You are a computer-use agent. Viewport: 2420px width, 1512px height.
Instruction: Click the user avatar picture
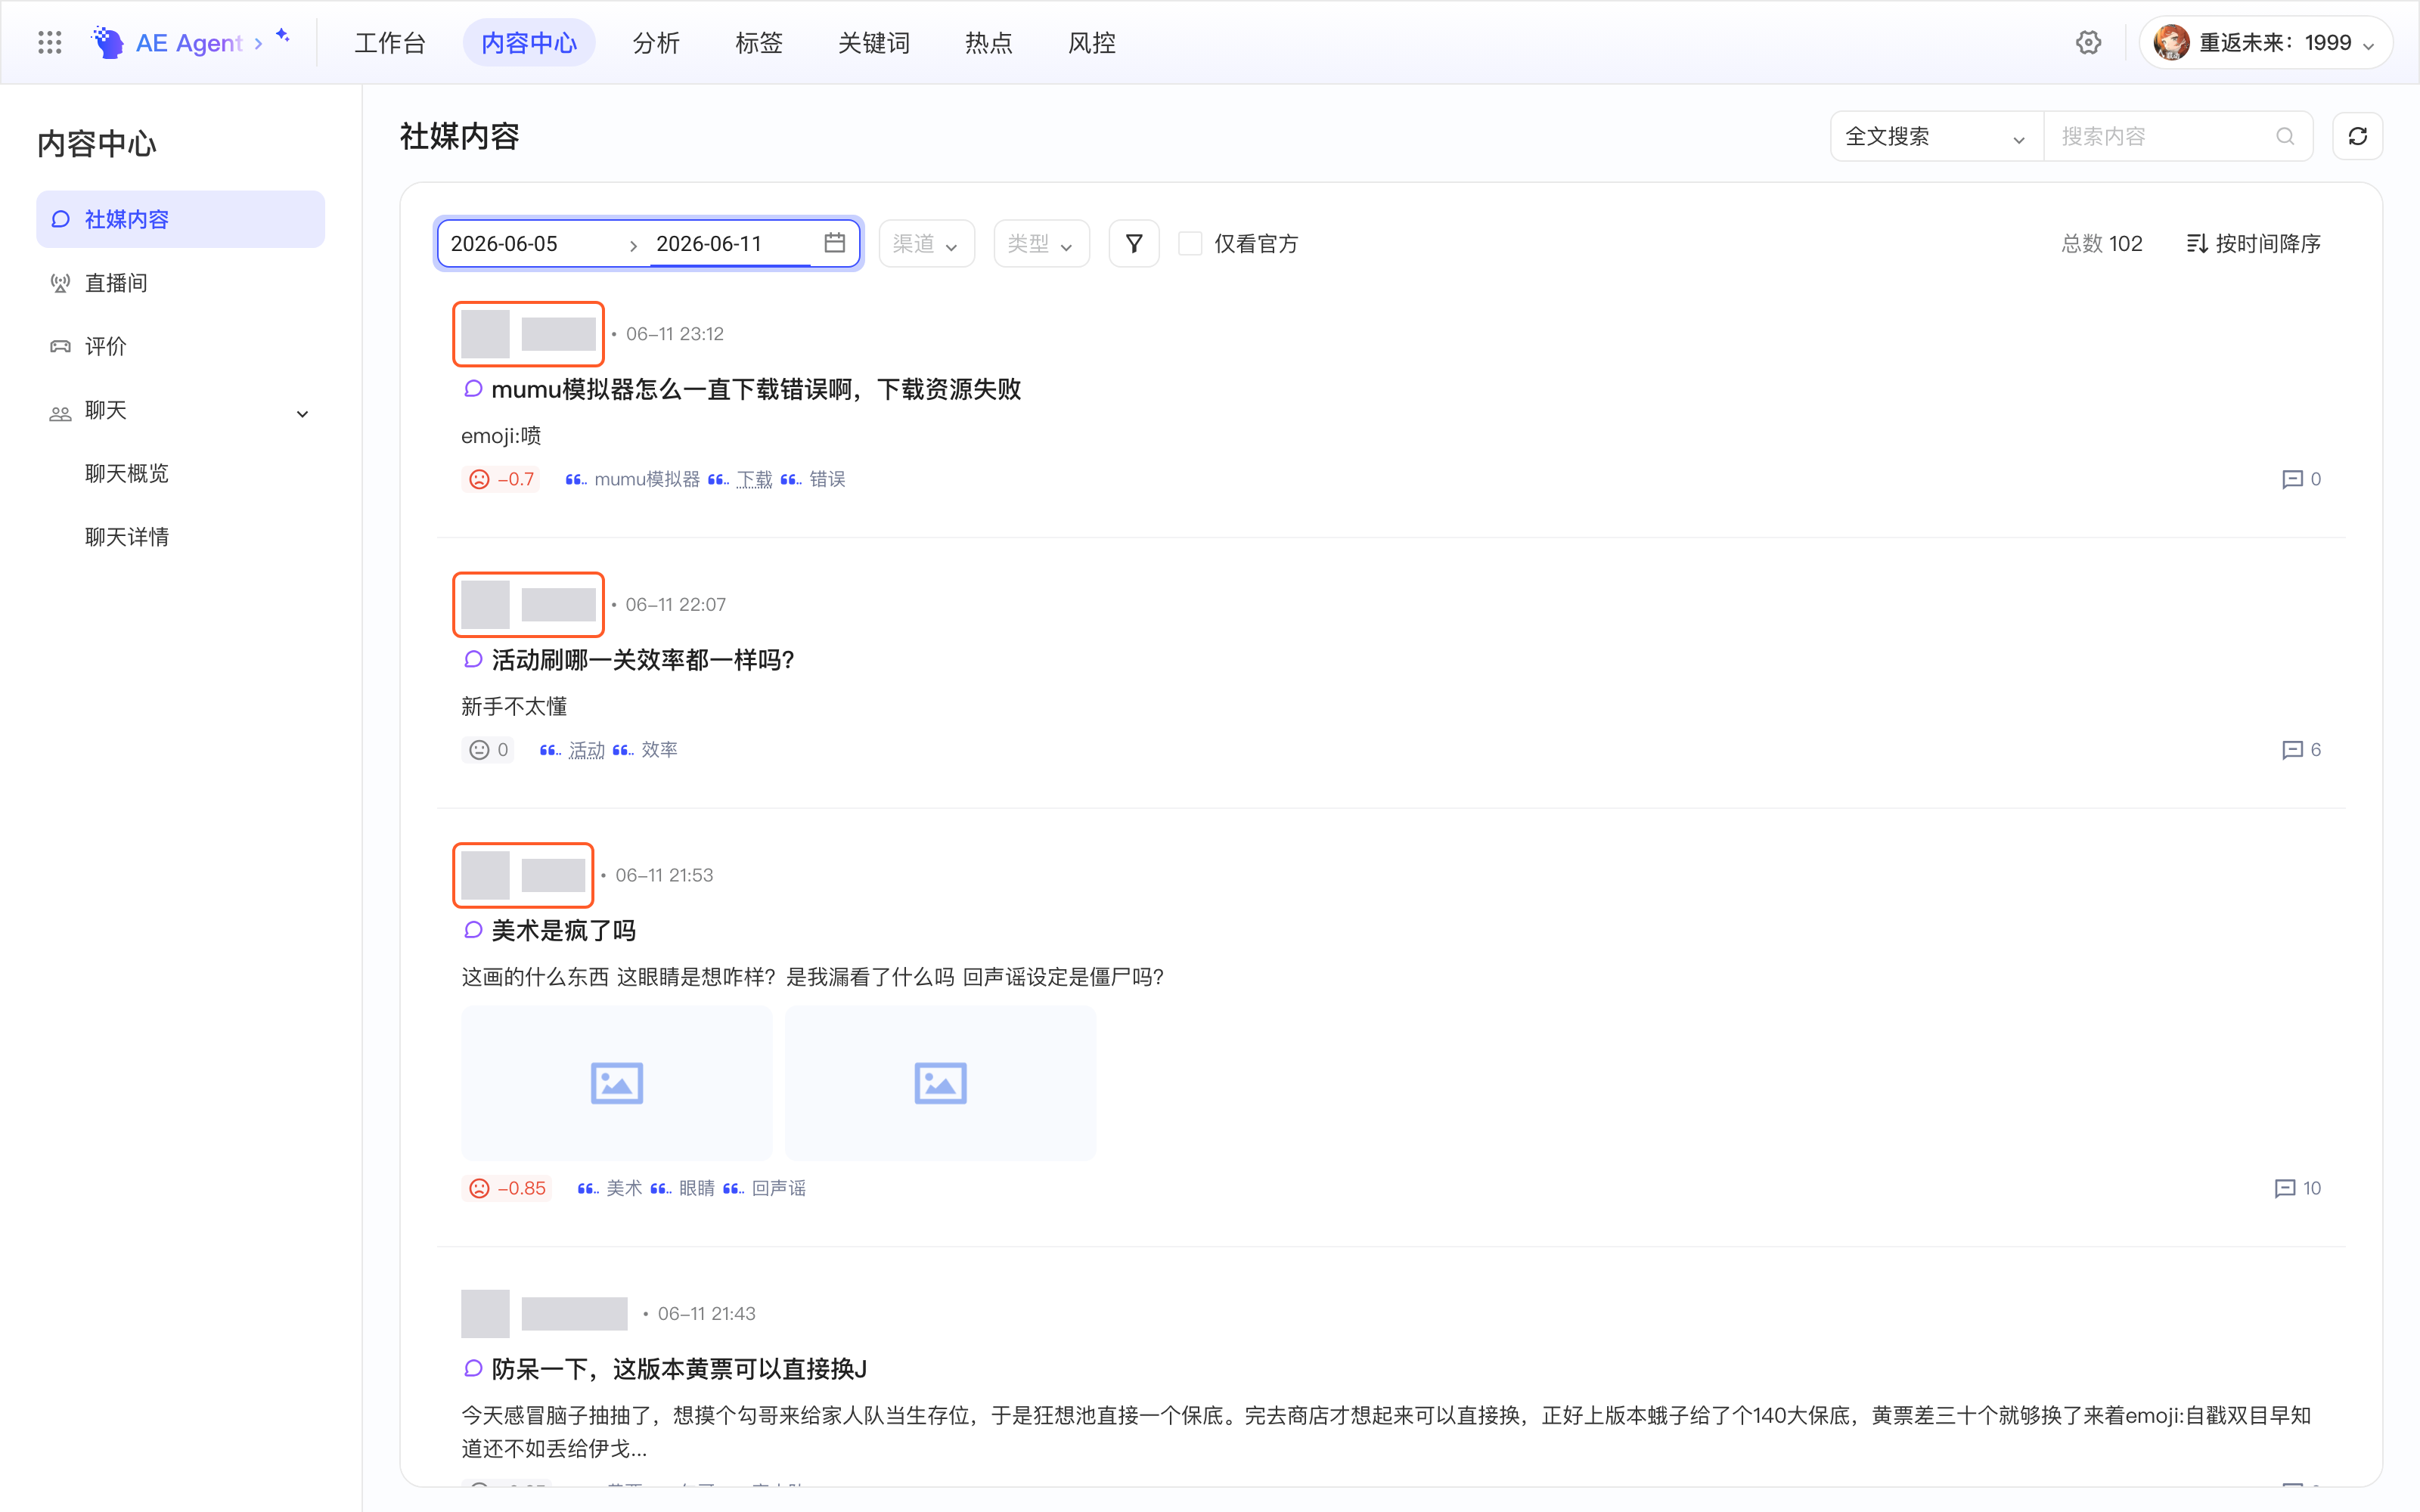pyautogui.click(x=2171, y=42)
